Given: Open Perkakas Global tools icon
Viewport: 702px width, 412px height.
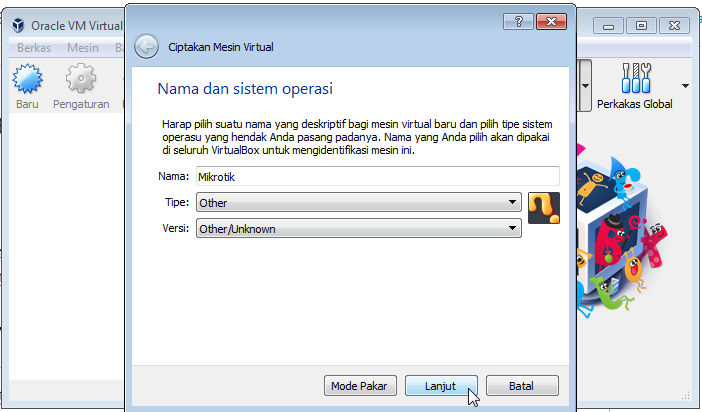Looking at the screenshot, I should pyautogui.click(x=636, y=77).
